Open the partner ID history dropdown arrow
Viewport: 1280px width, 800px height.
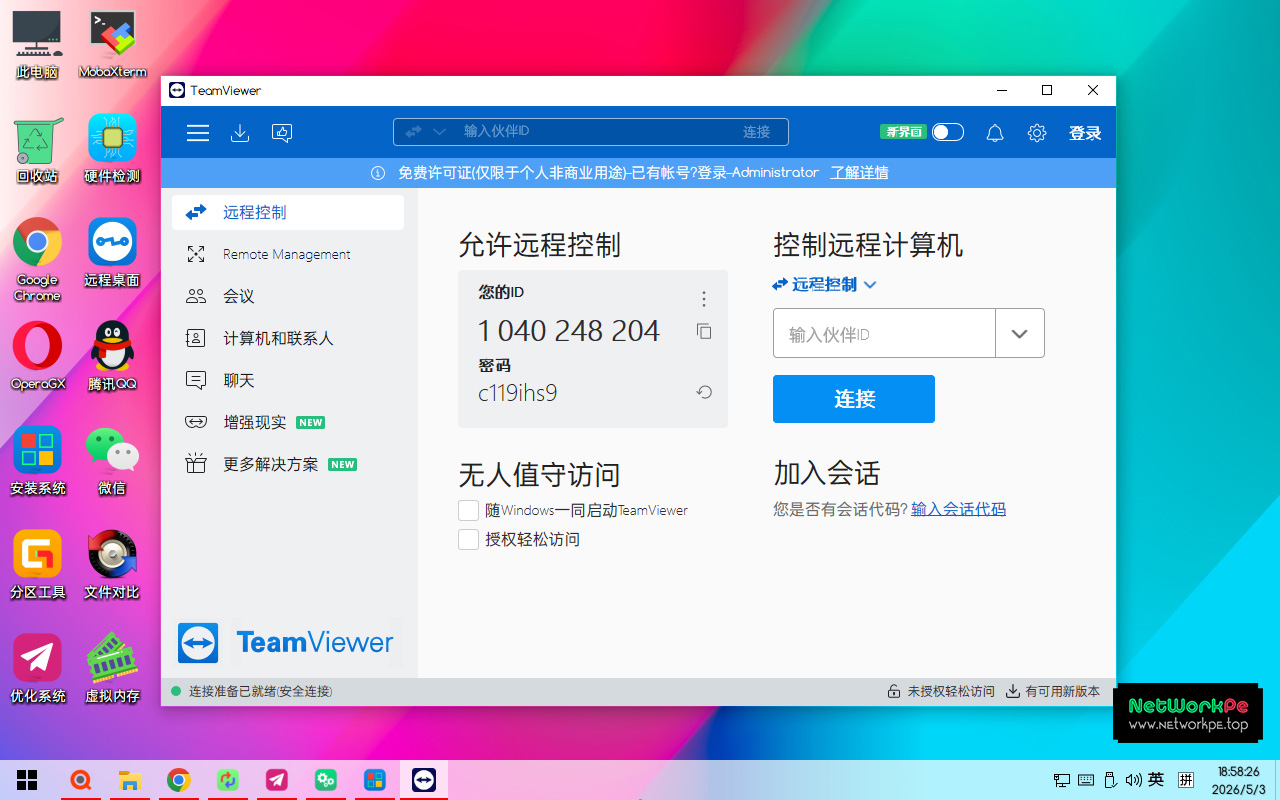coord(1020,333)
